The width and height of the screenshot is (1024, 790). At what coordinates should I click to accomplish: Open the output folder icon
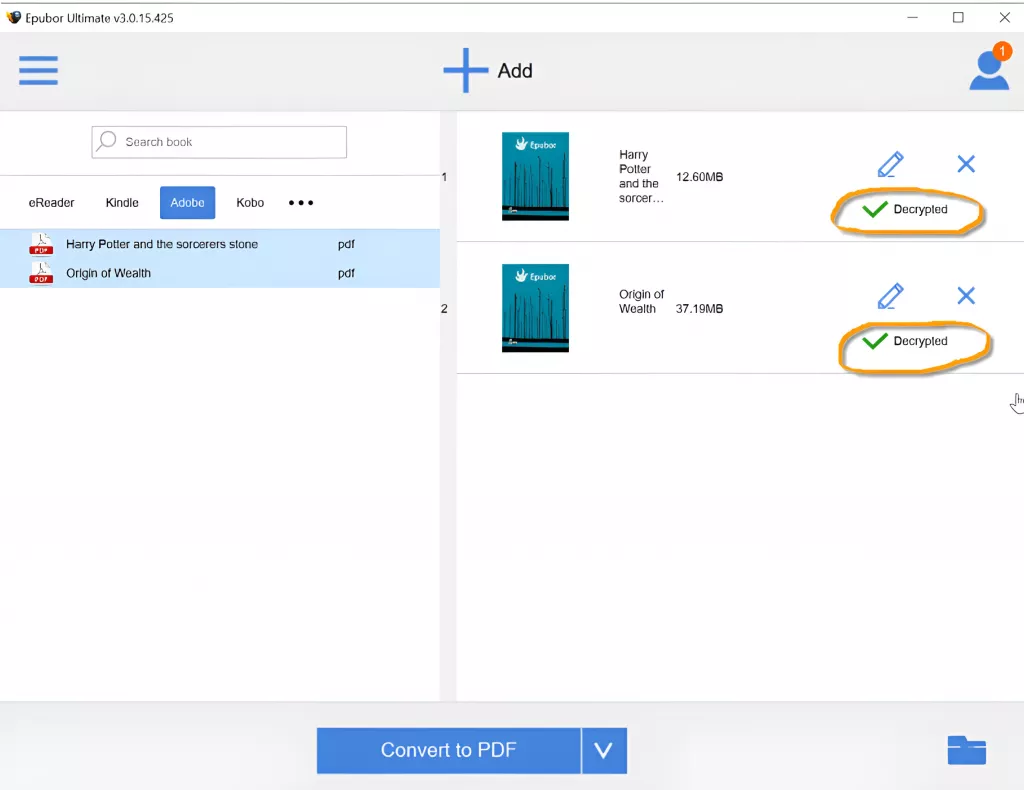[967, 750]
